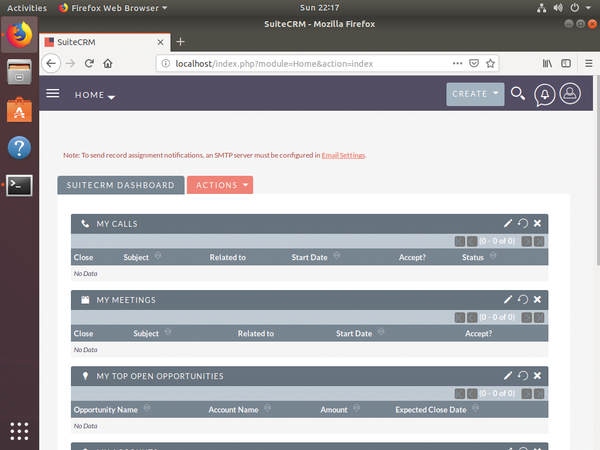Screen dimensions: 600x450
Task: Bookmark this page with star
Action: click(x=490, y=64)
